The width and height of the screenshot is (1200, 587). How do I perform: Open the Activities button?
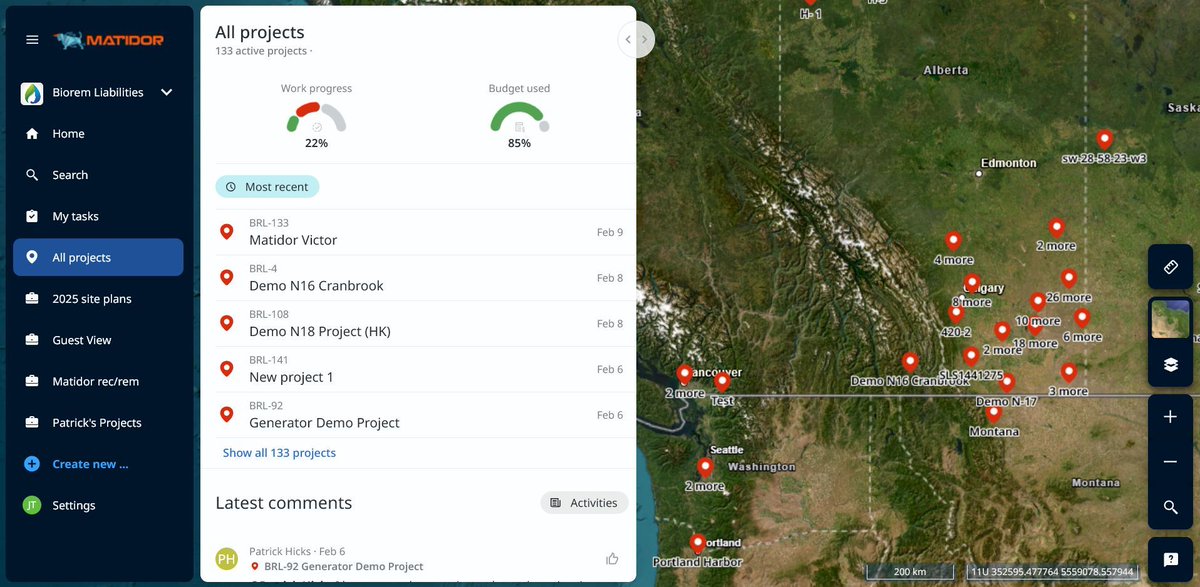click(x=584, y=503)
